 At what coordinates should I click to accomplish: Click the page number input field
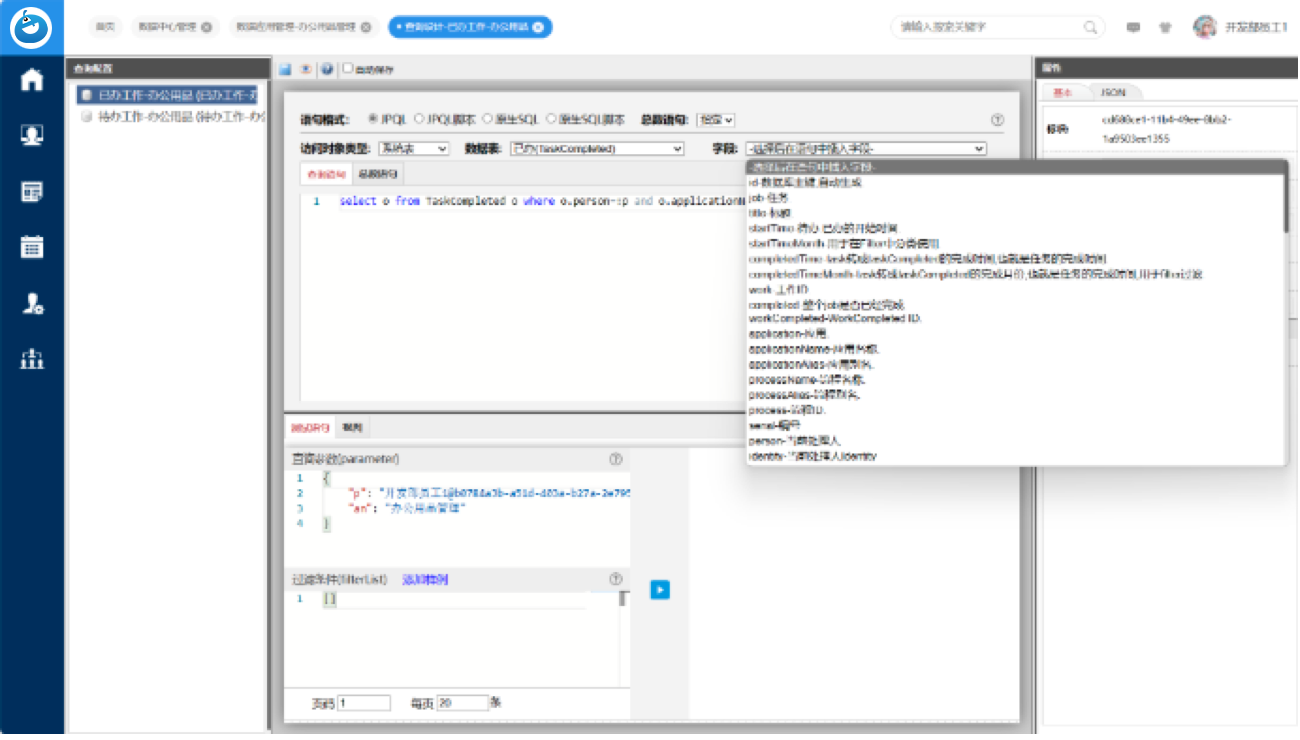[x=364, y=703]
